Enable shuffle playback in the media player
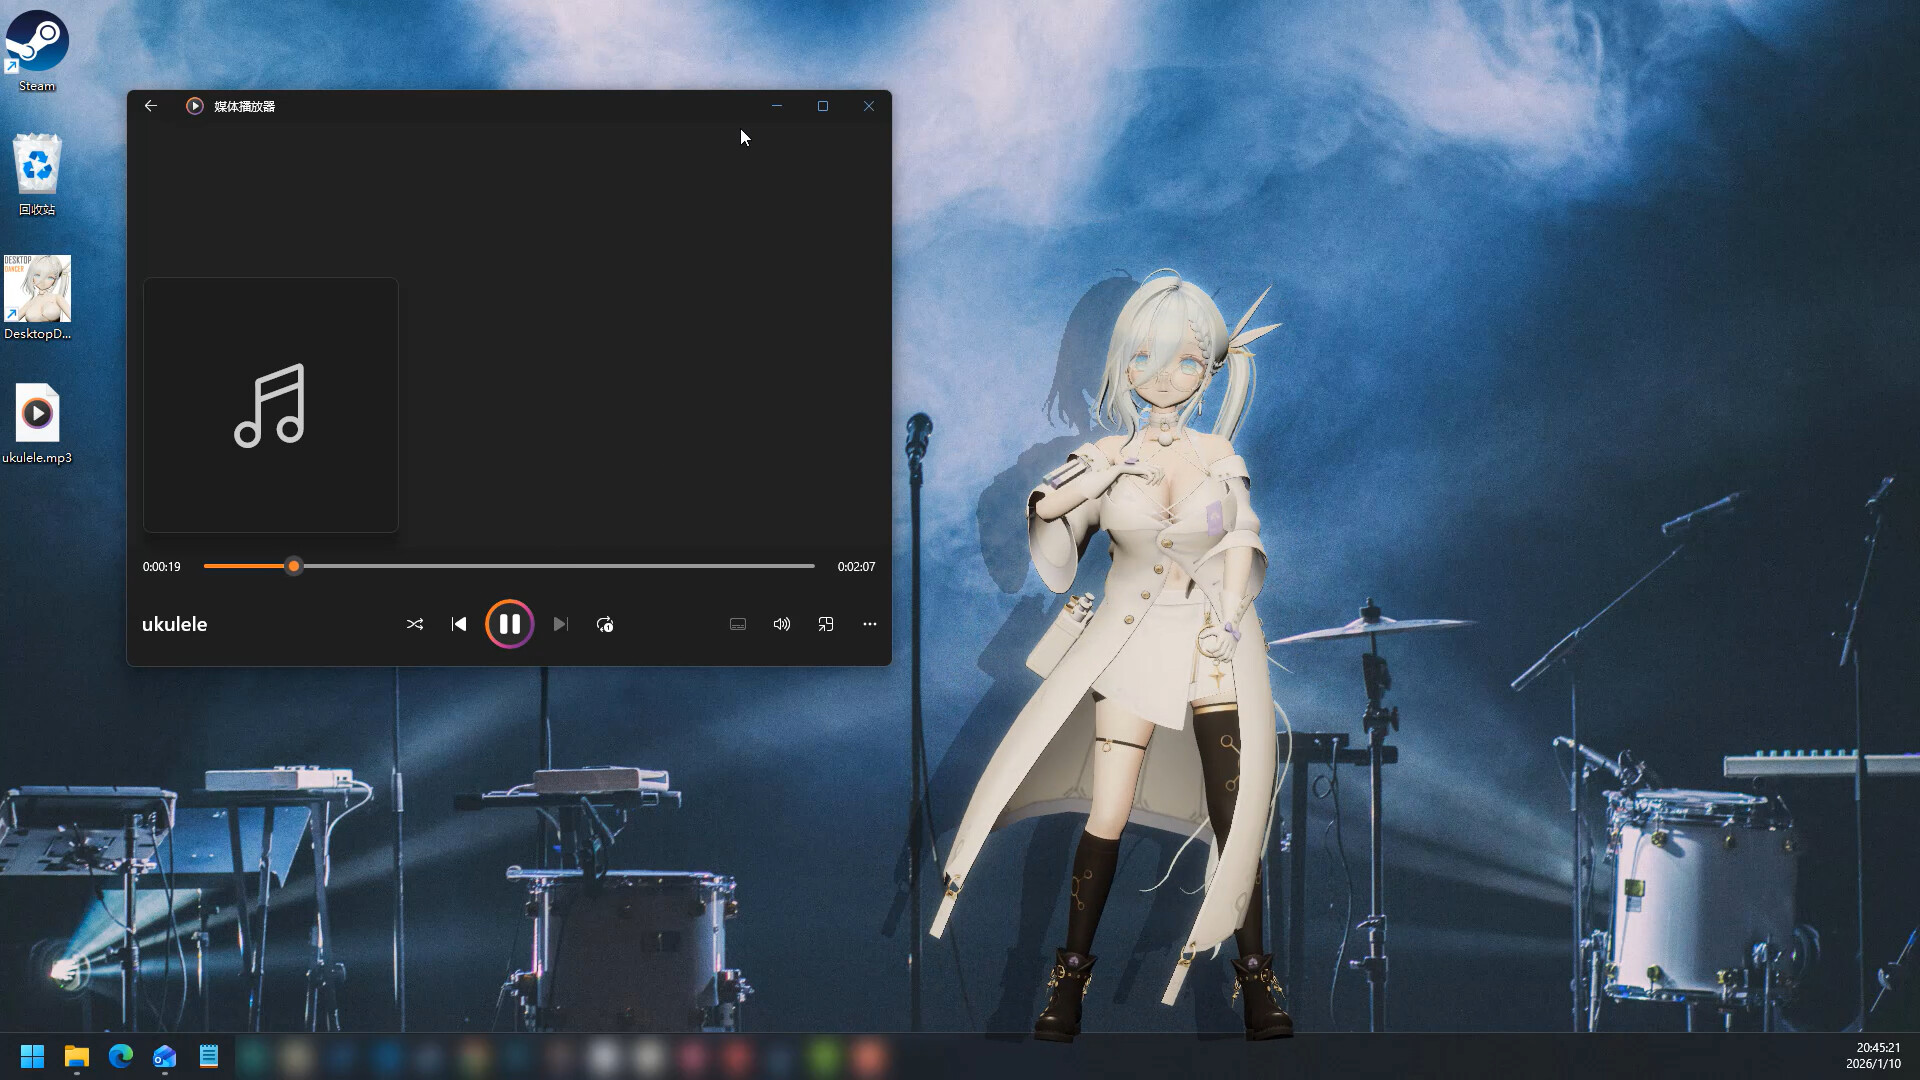 pyautogui.click(x=415, y=623)
